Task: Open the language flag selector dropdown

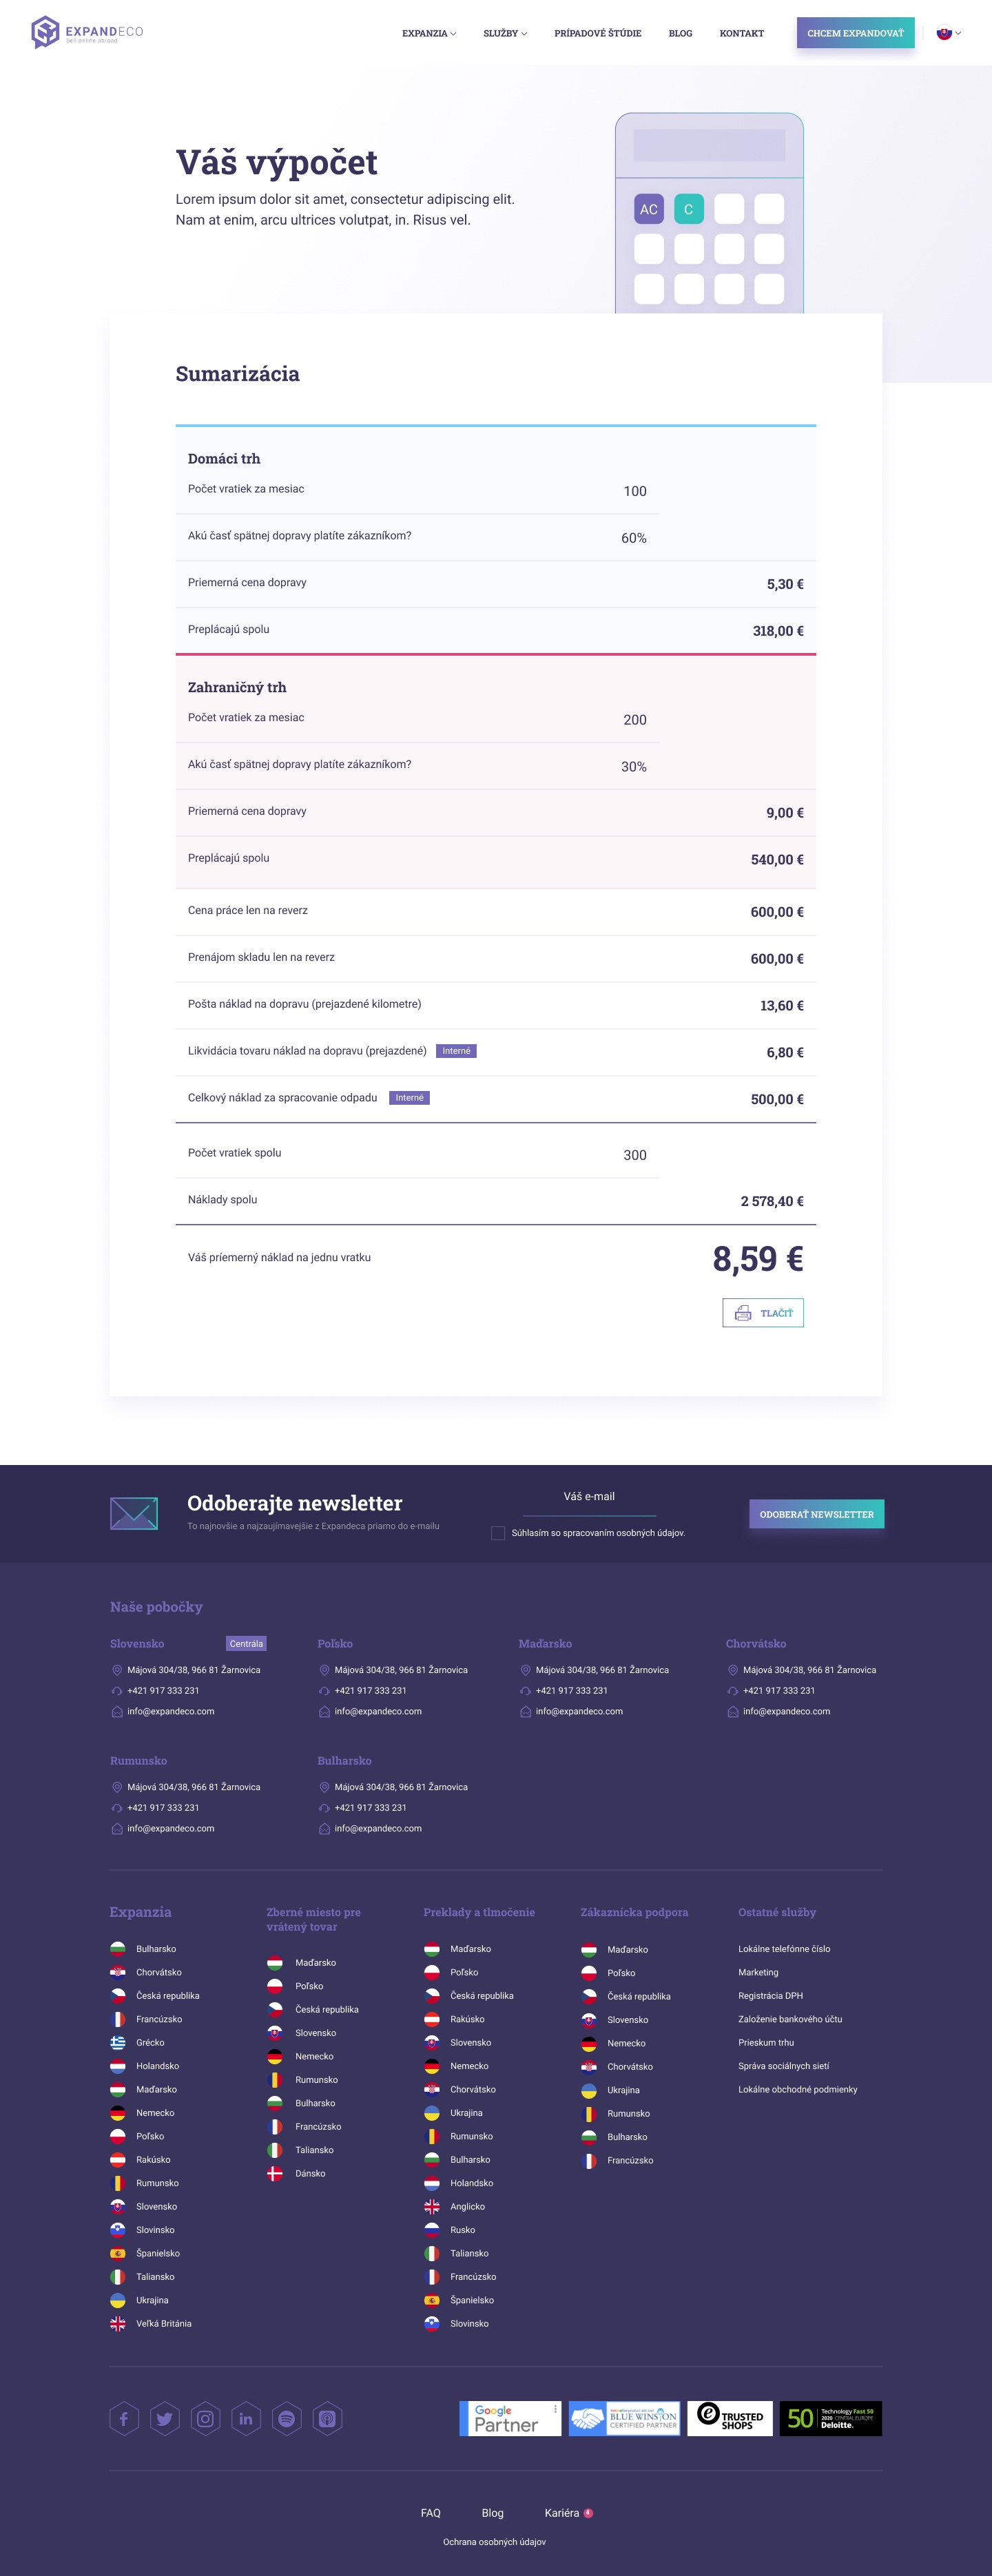Action: (949, 33)
